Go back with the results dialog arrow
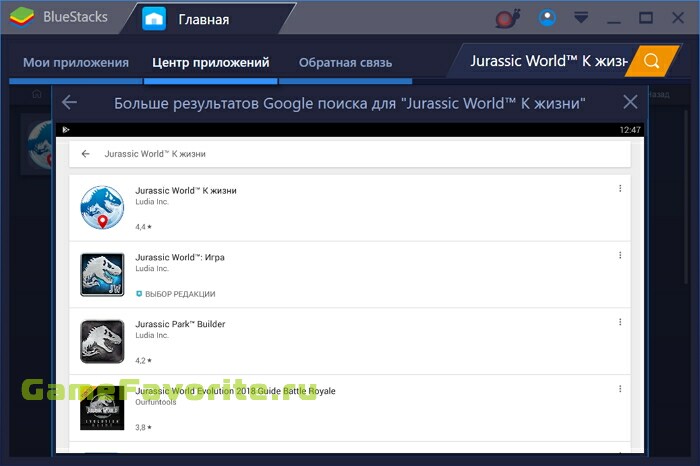 (x=69, y=103)
